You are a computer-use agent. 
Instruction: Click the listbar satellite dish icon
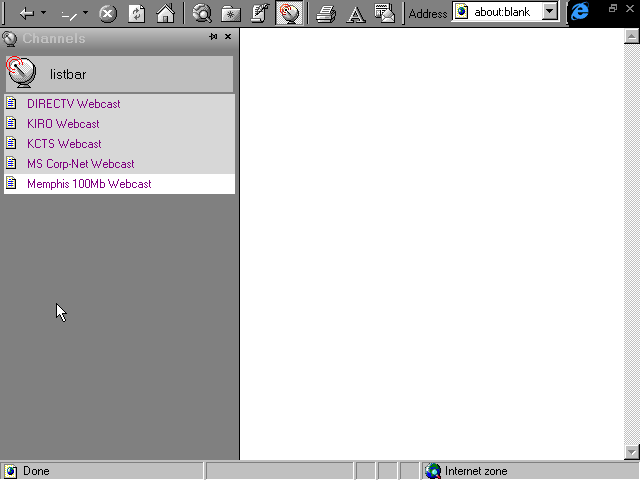point(22,73)
